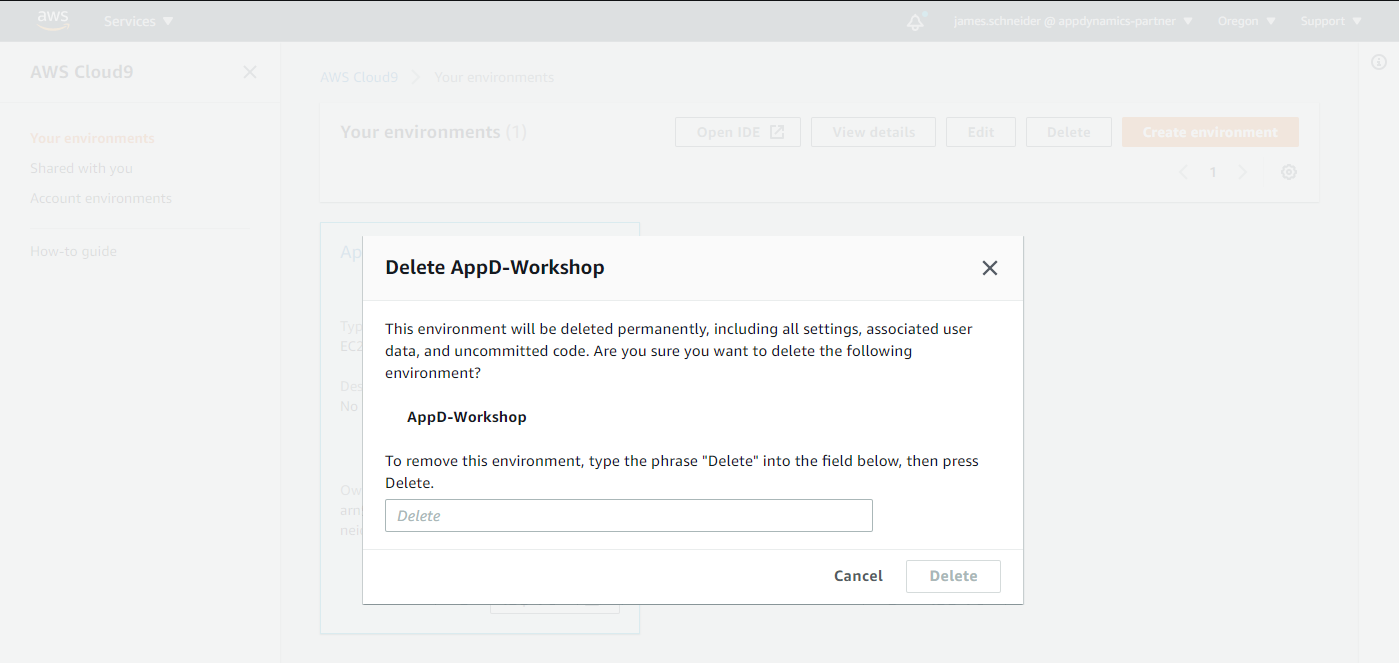The width and height of the screenshot is (1399, 663).
Task: Go to next page arrow
Action: coord(1243,172)
